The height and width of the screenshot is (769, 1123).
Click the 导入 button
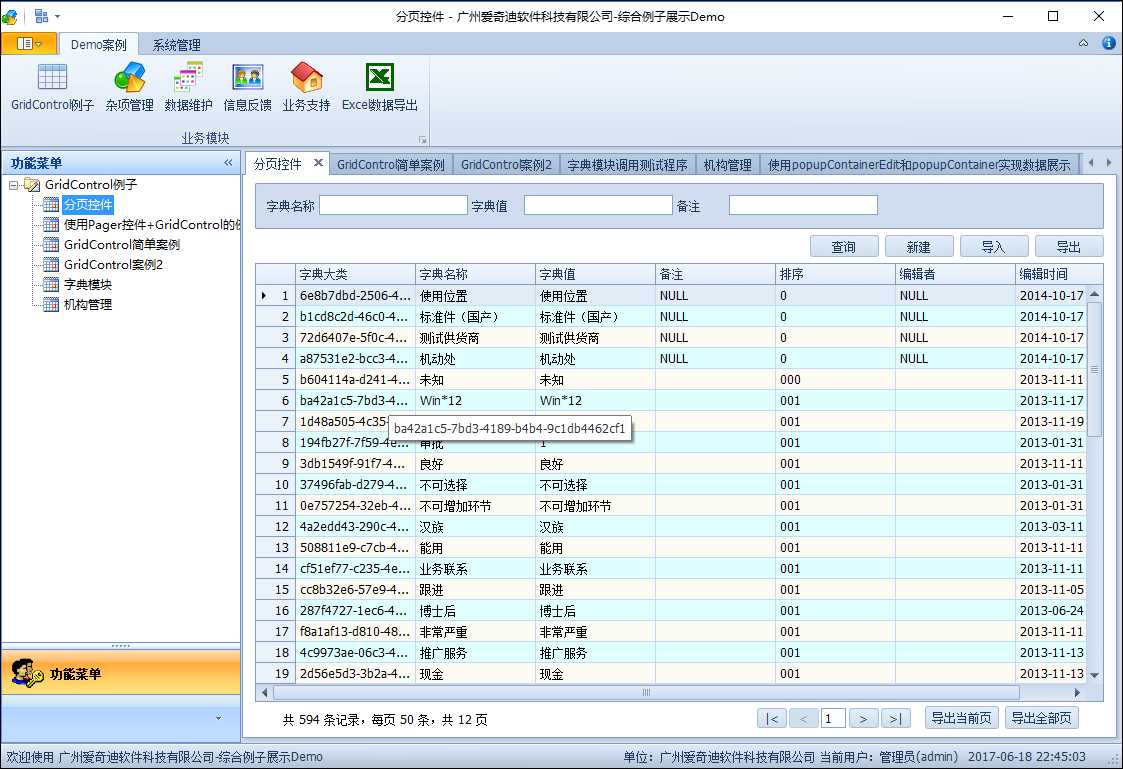(x=994, y=246)
